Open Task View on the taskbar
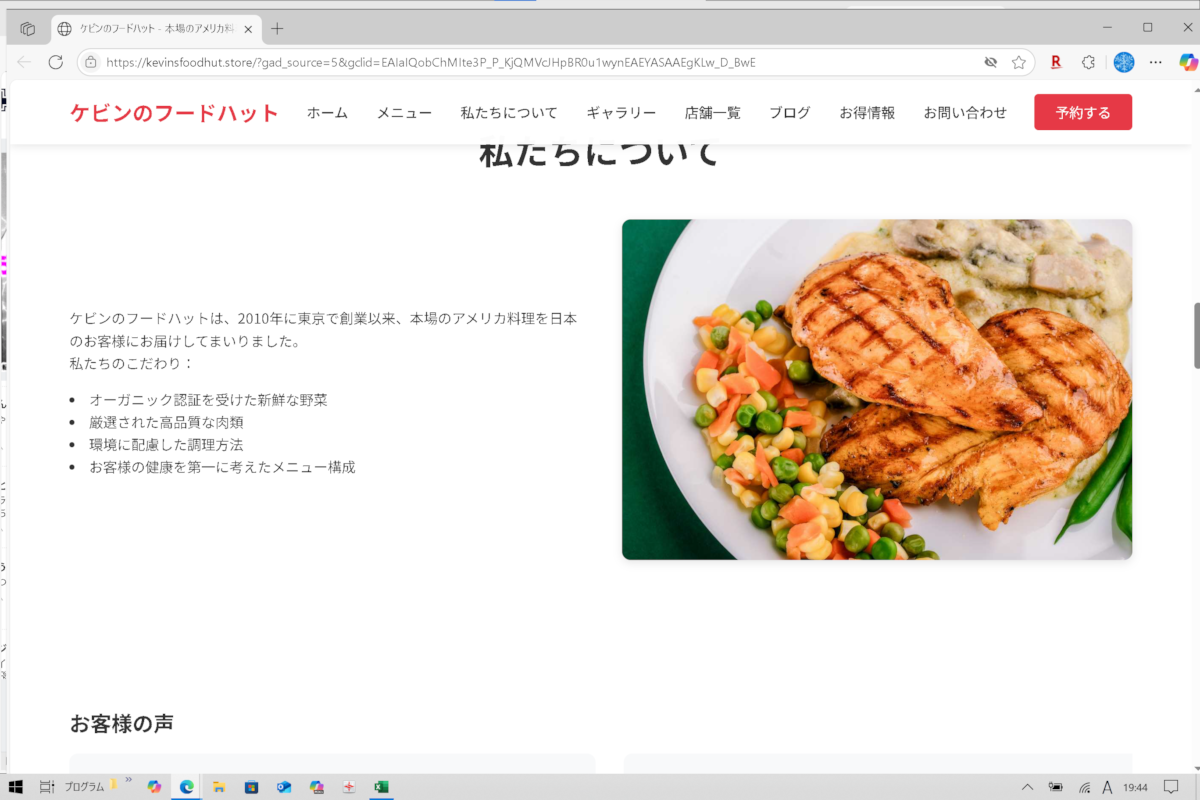1200x800 pixels. tap(46, 787)
